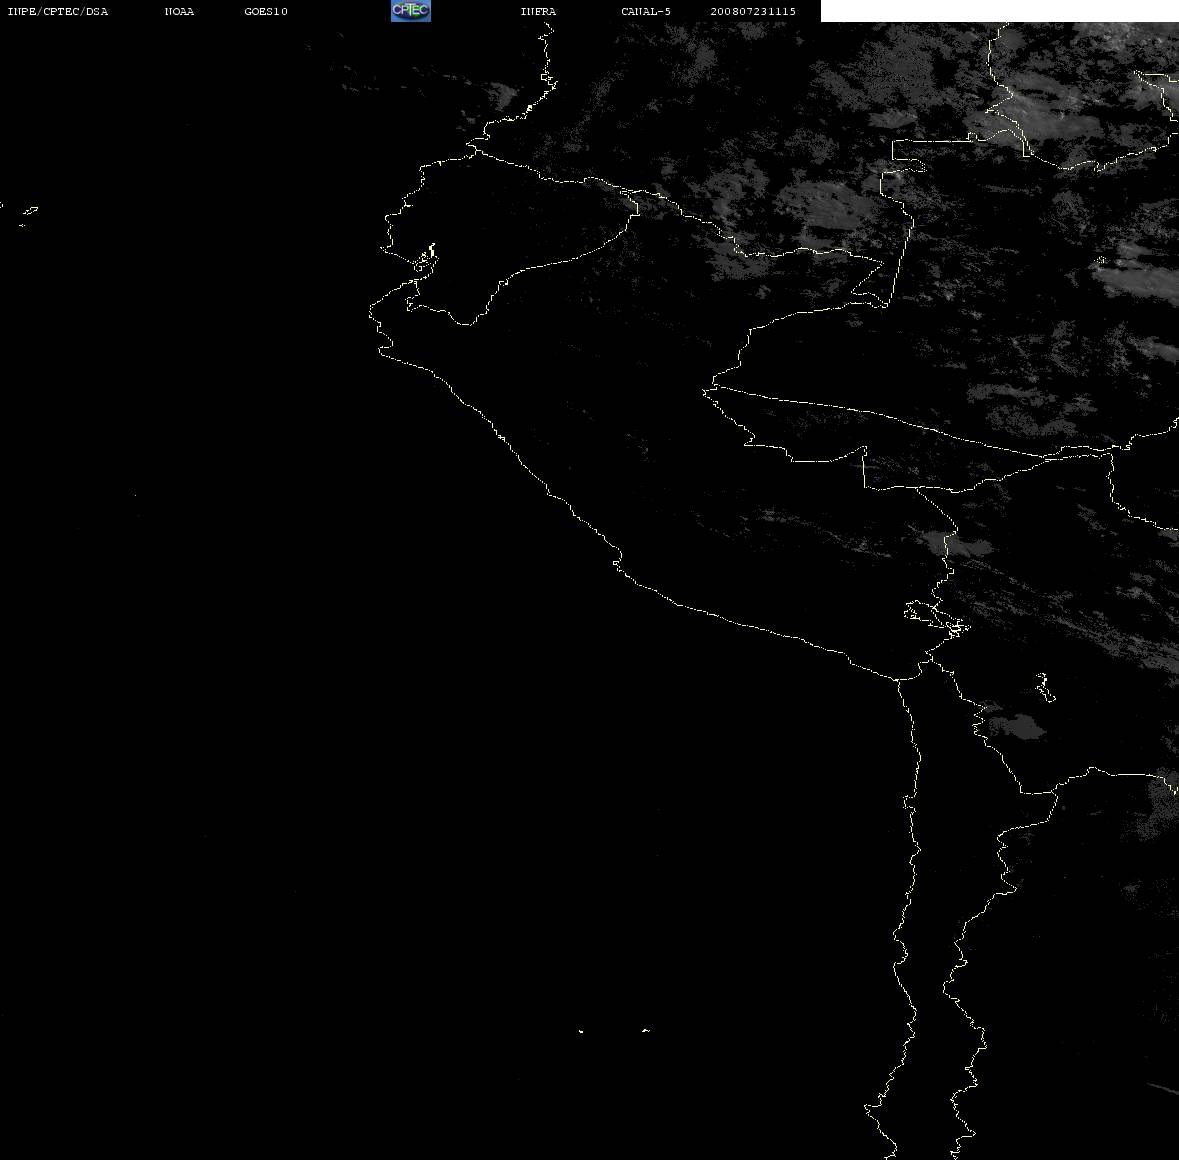Image resolution: width=1179 pixels, height=1160 pixels.
Task: Click the INPE/CPTEC/DSA header label
Action: click(57, 11)
